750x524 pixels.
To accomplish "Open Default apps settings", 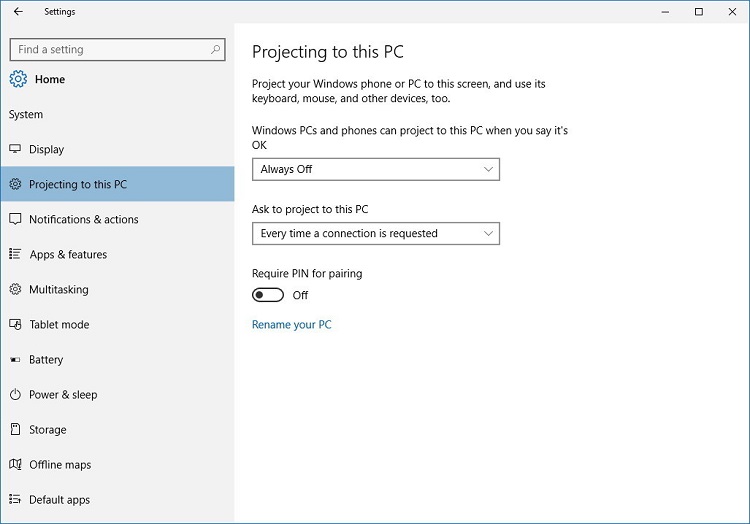I will click(x=118, y=500).
